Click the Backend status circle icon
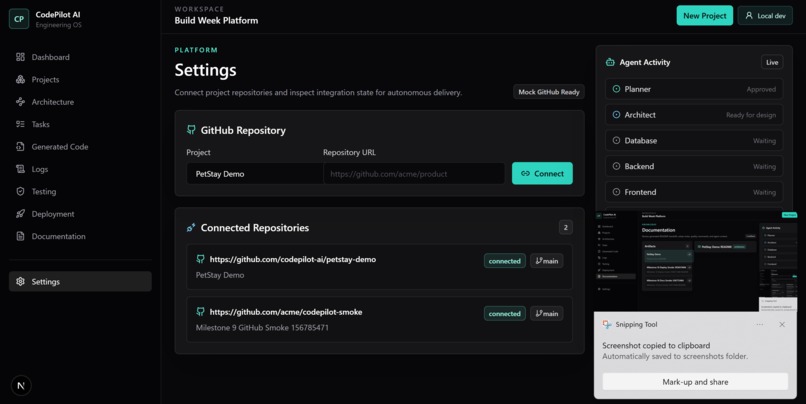This screenshot has width=806, height=404. (616, 166)
